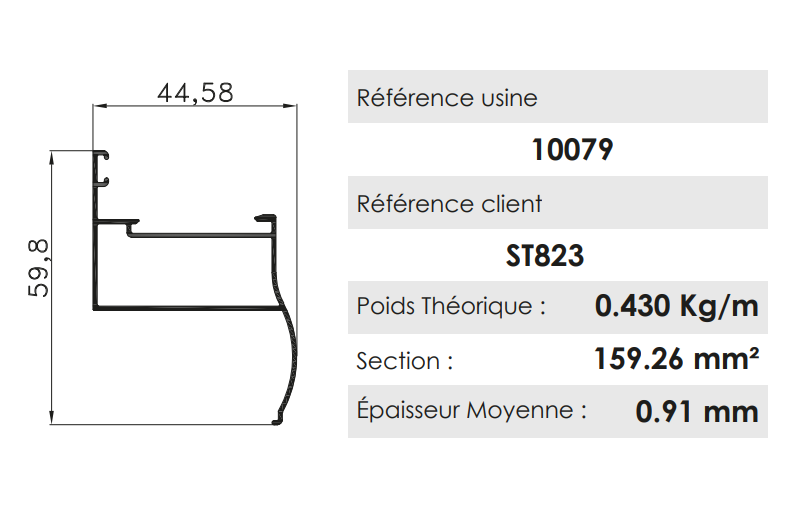Click the left arrowhead of the width dimension

click(98, 106)
